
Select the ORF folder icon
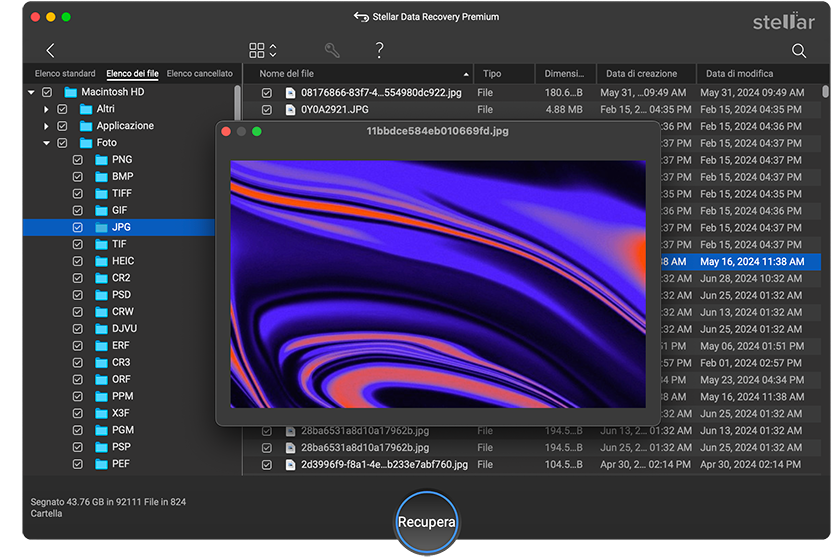[101, 380]
